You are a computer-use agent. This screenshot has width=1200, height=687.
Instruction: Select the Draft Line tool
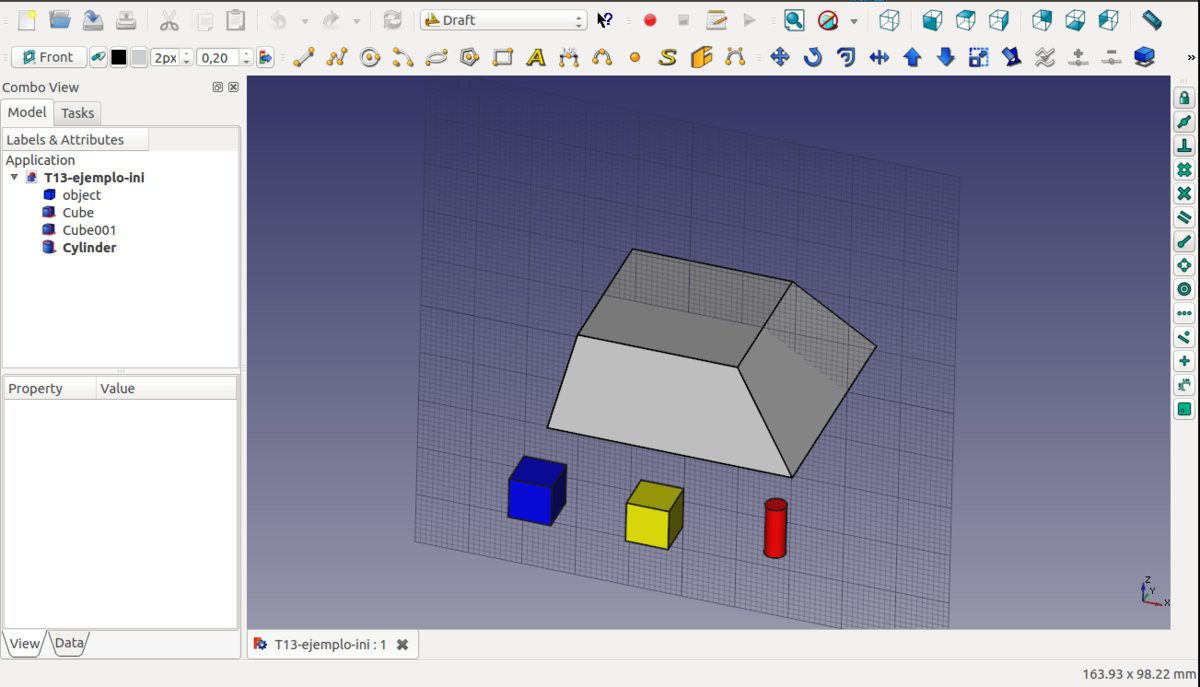(304, 58)
